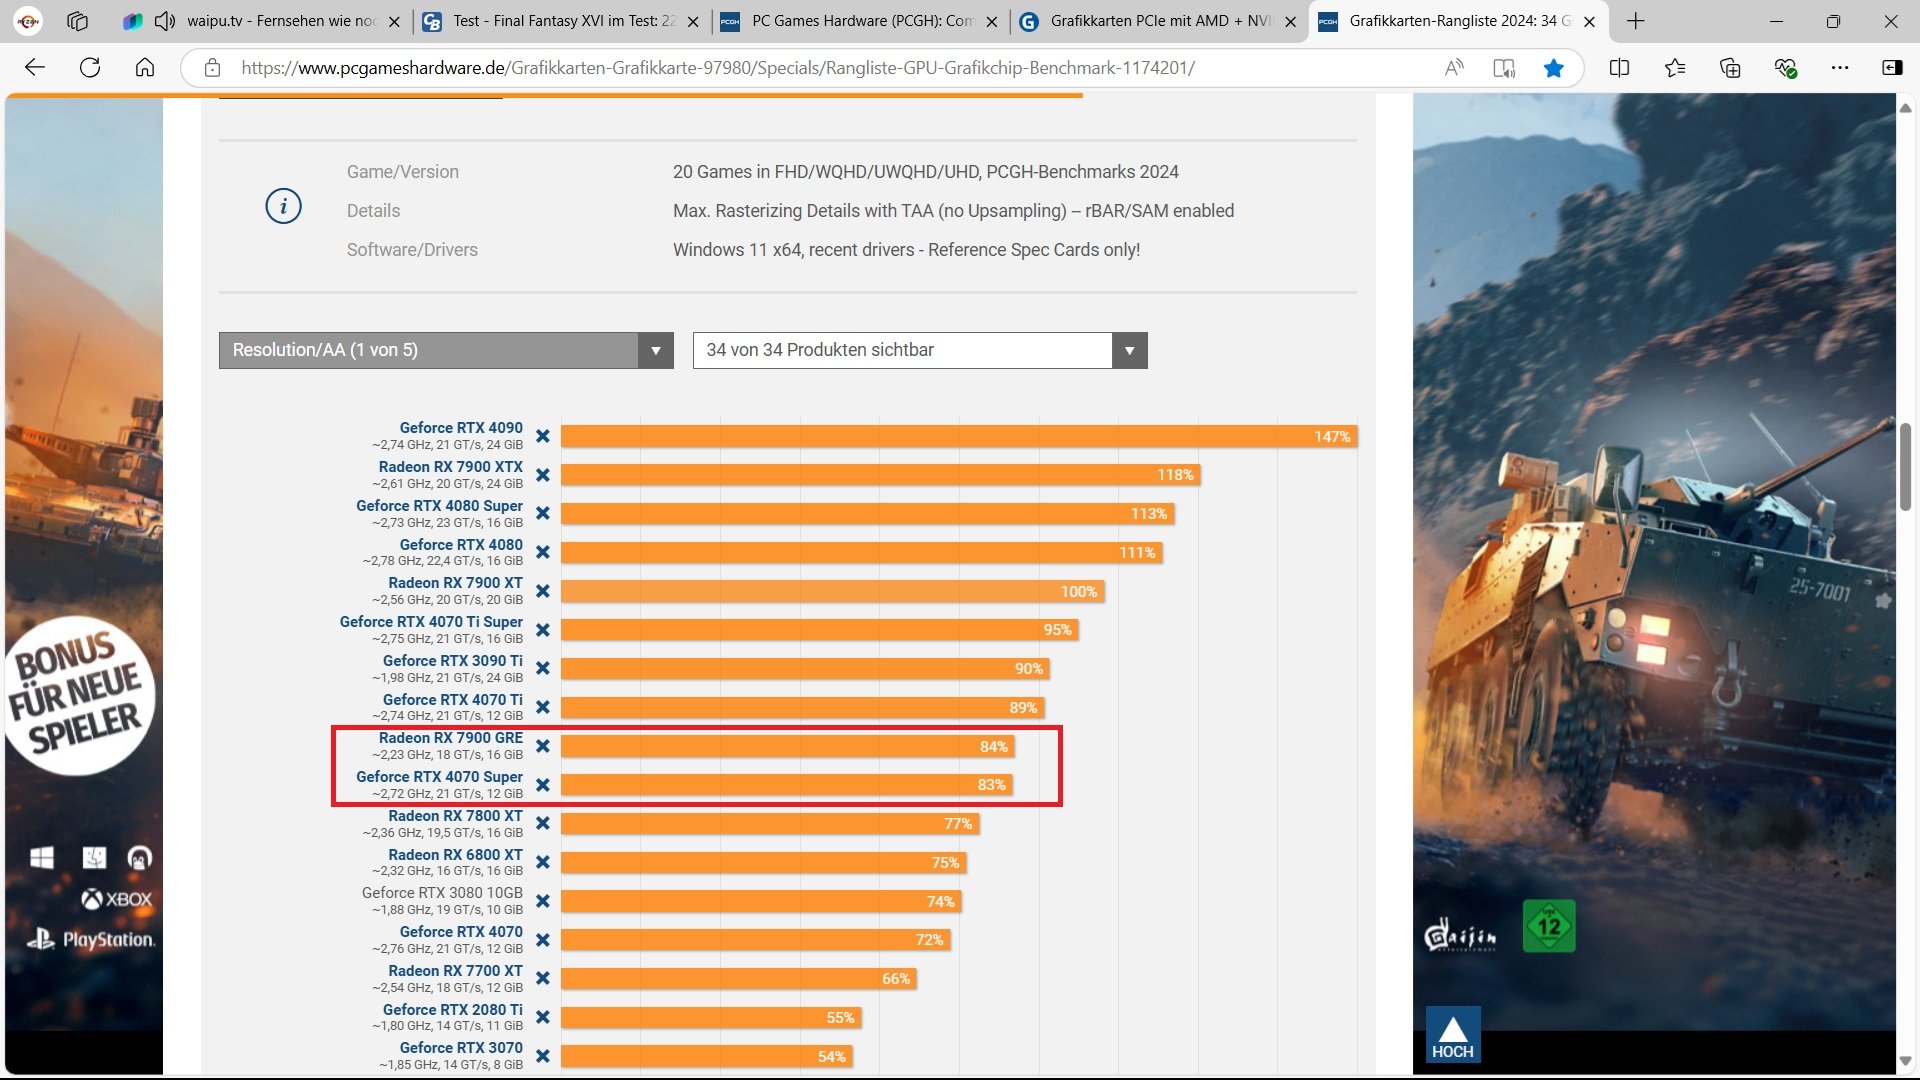This screenshot has width=1922, height=1080.
Task: Hide Geforce RTX 3070 using its X mark
Action: [542, 1056]
